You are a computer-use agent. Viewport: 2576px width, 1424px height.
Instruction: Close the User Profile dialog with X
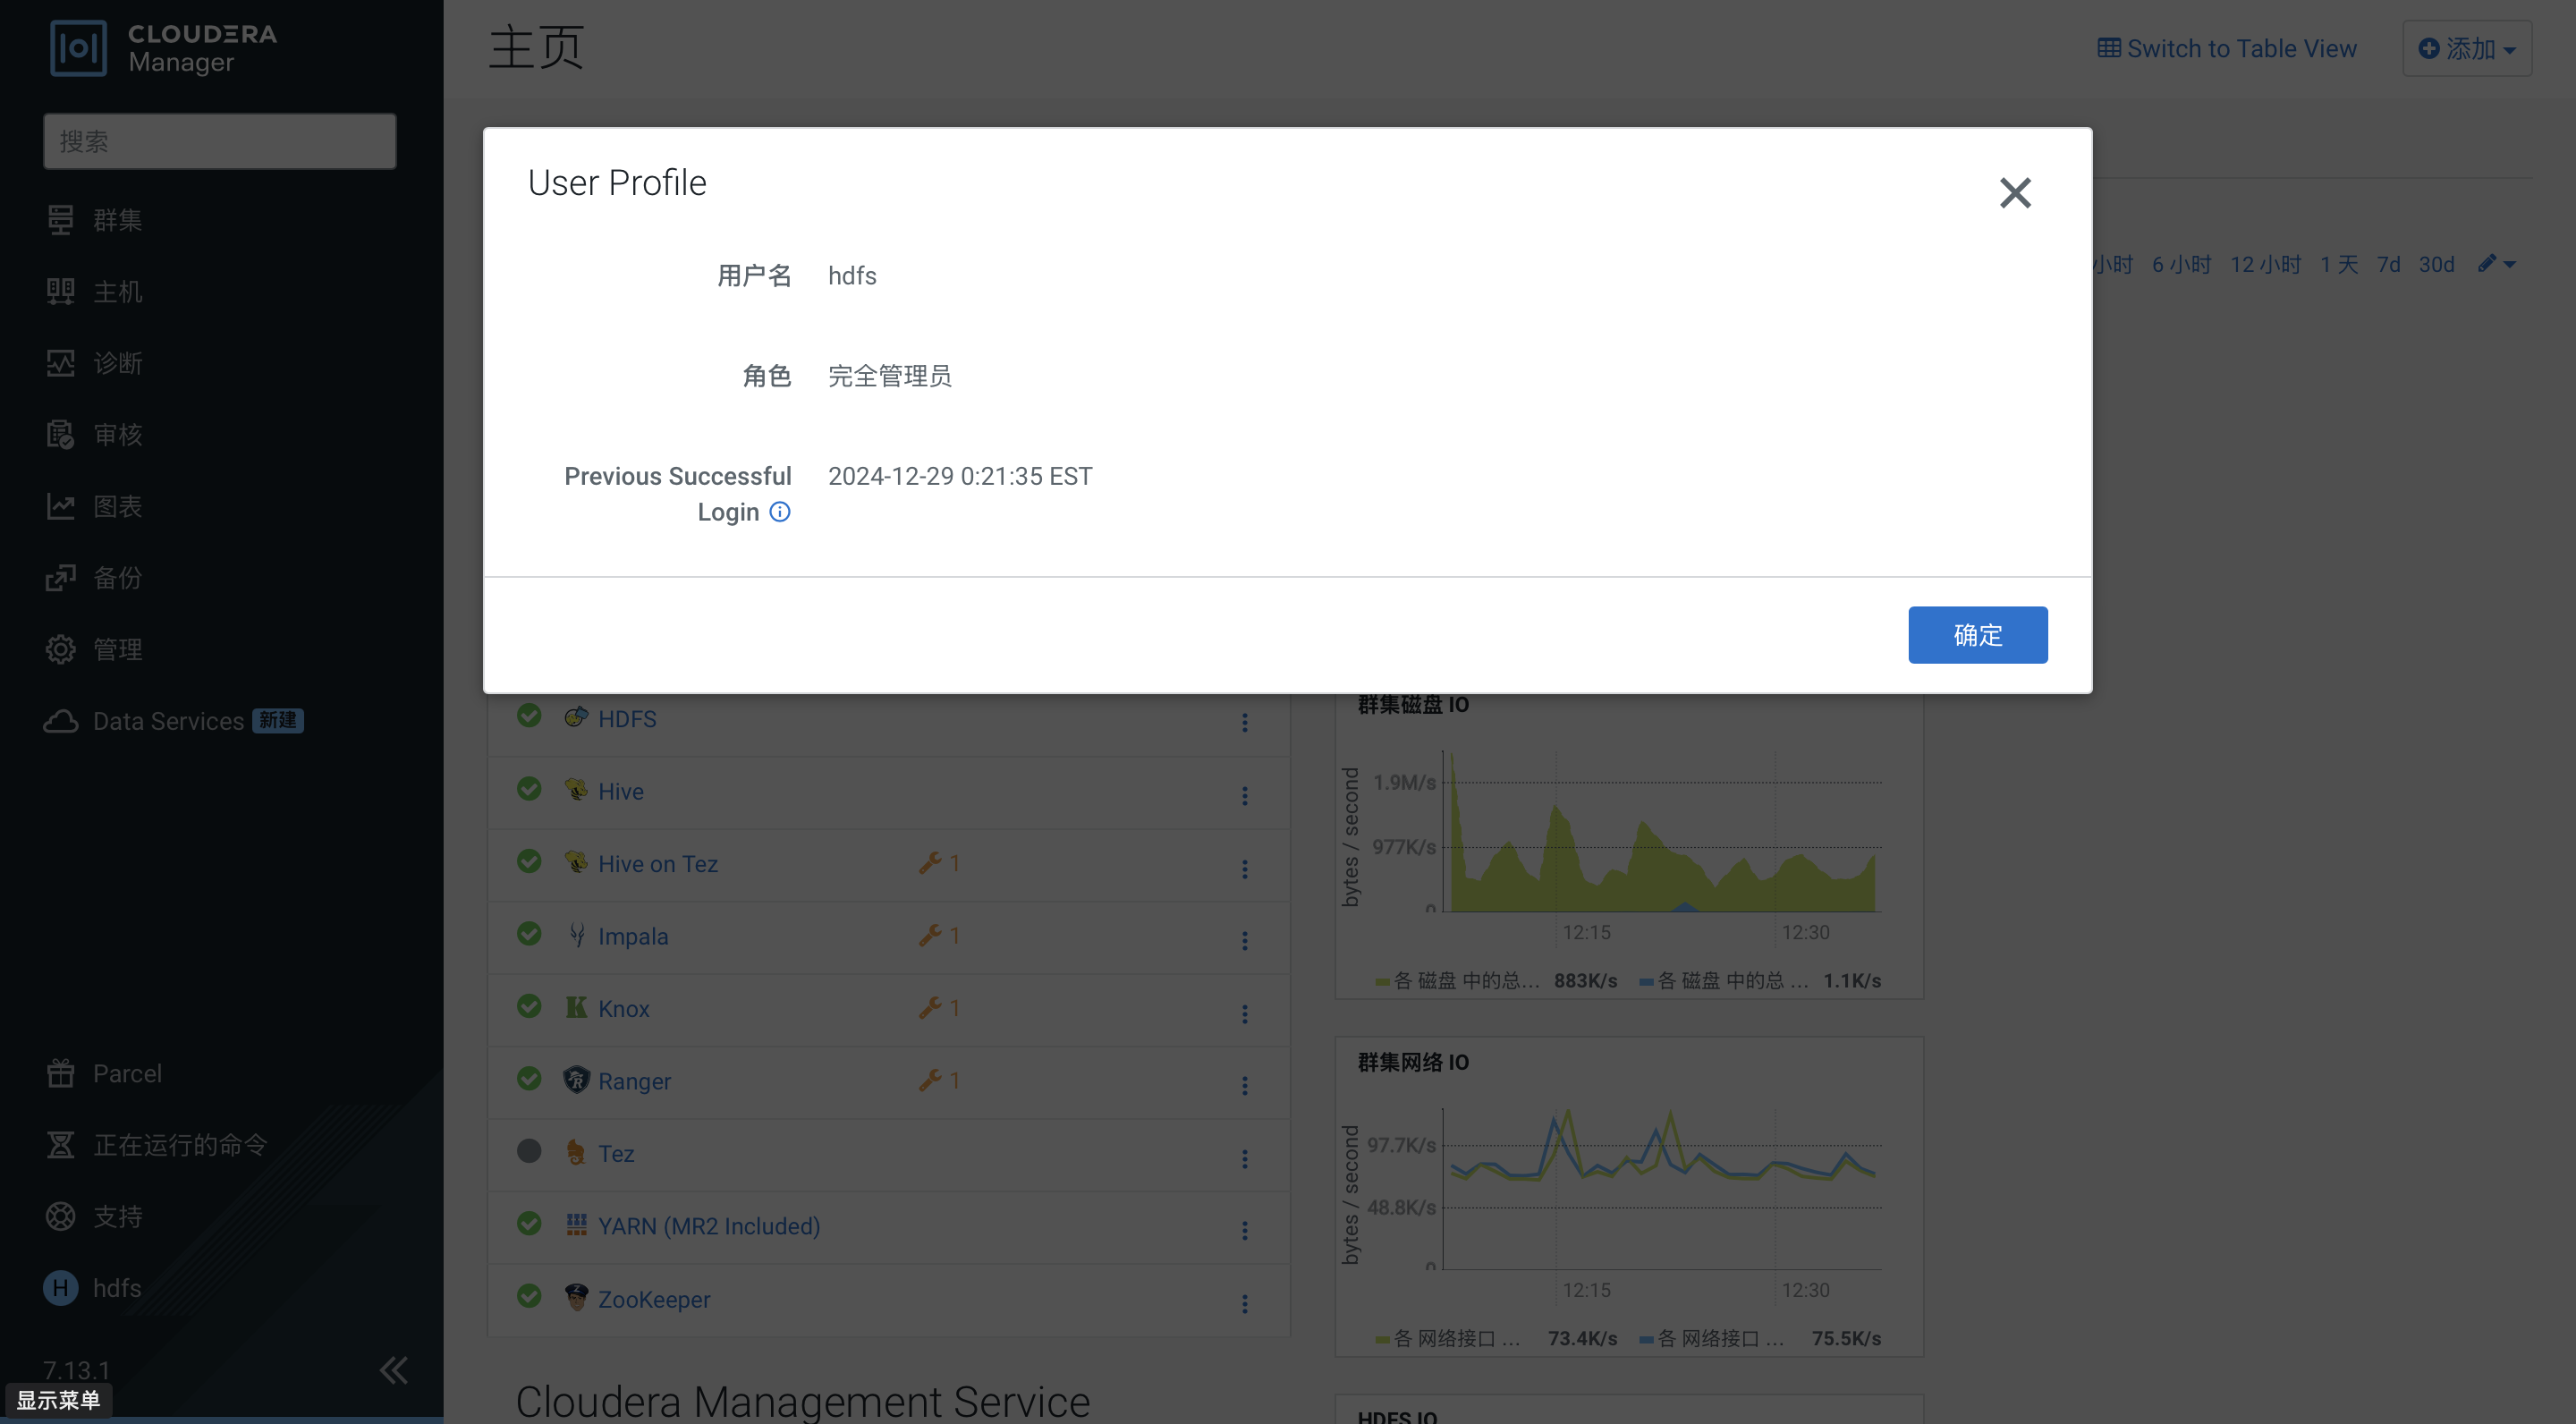click(2014, 192)
